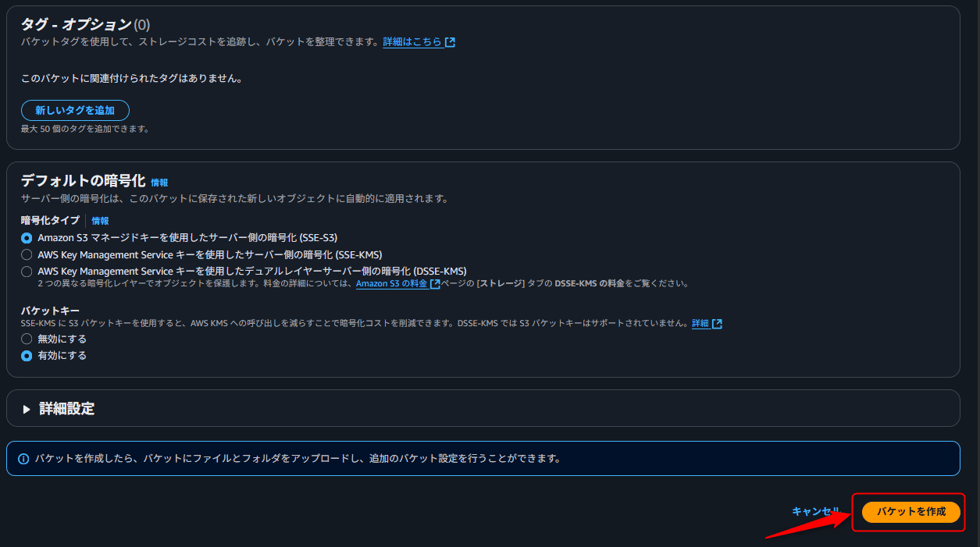
Task: Click the info icon in the notice banner
Action: click(x=24, y=459)
